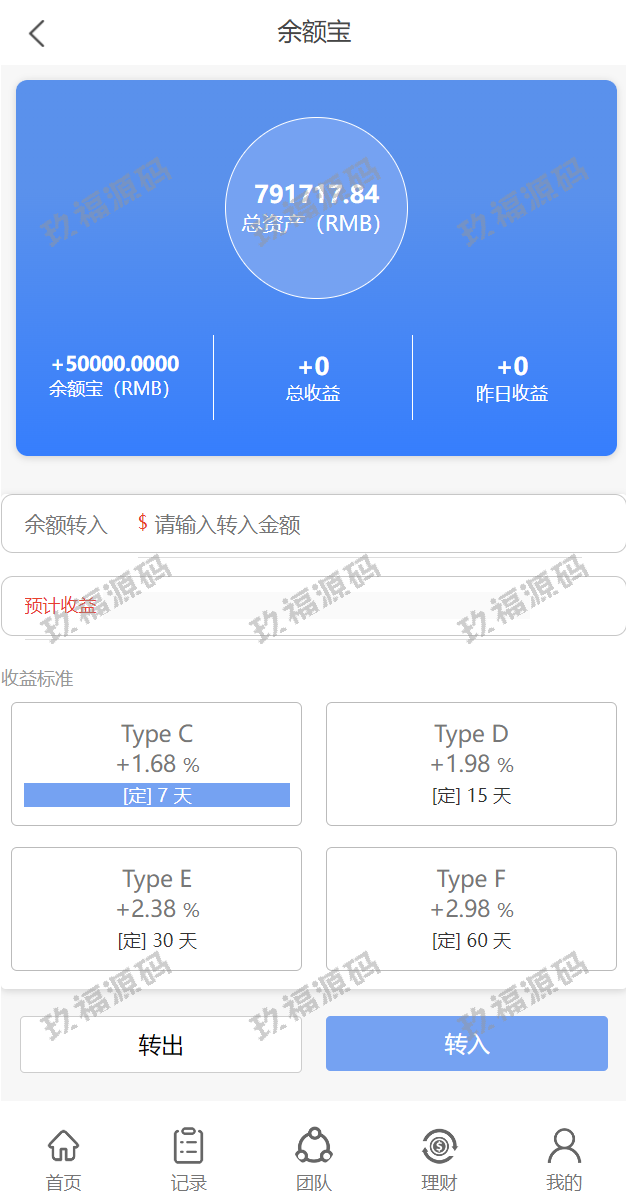This screenshot has width=626, height=1191.
Task: Open the 理财 finance icon
Action: tap(439, 1146)
